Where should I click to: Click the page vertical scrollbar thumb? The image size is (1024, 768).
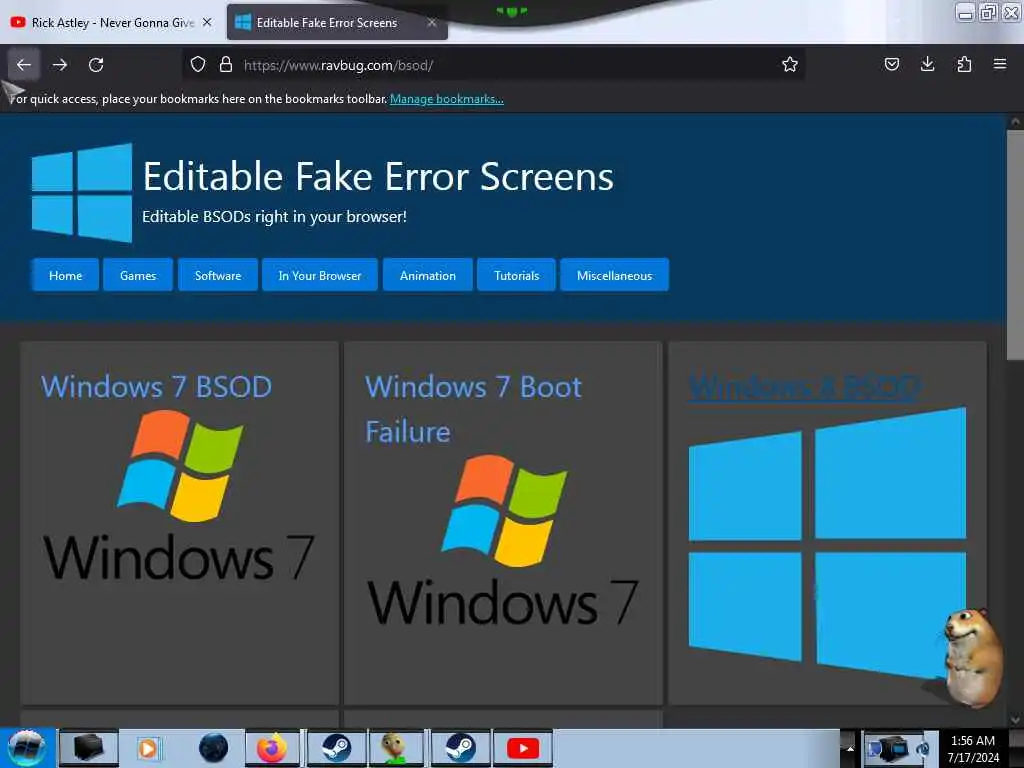(1015, 245)
